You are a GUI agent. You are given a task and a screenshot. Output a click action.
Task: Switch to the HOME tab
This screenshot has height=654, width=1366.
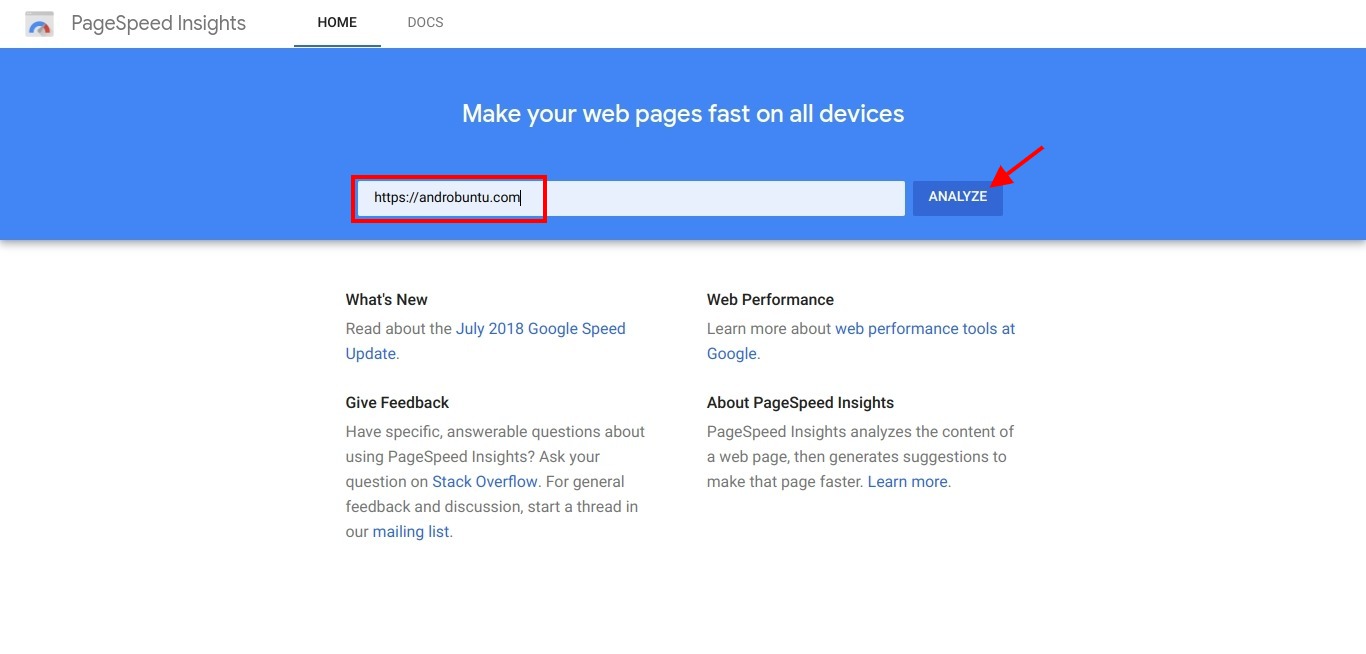point(336,22)
